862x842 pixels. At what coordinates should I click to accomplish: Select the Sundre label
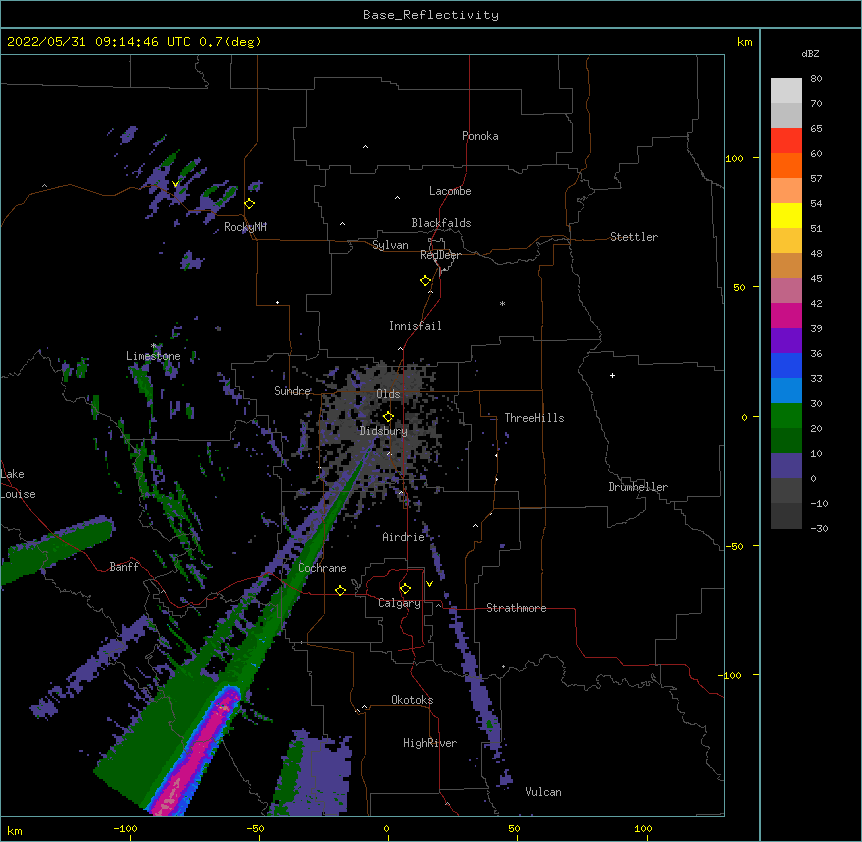tap(292, 391)
